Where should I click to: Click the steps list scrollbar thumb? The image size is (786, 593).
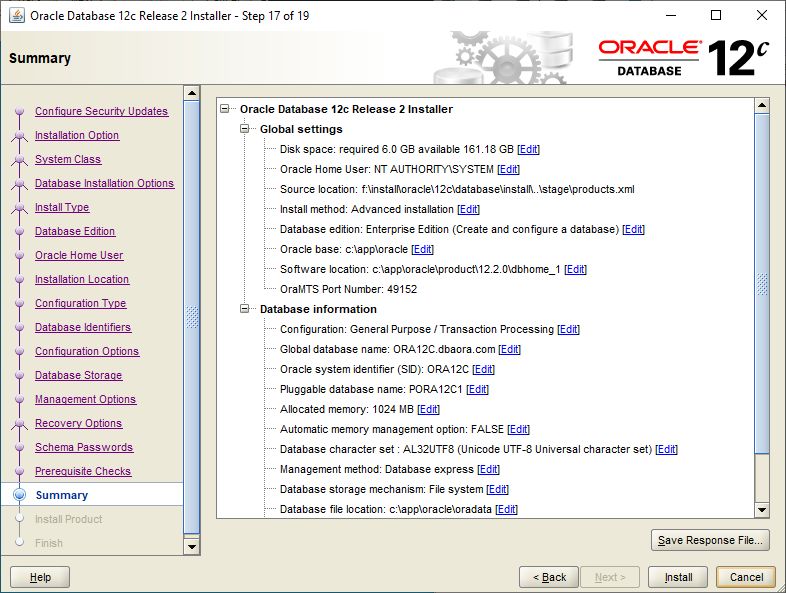[192, 318]
